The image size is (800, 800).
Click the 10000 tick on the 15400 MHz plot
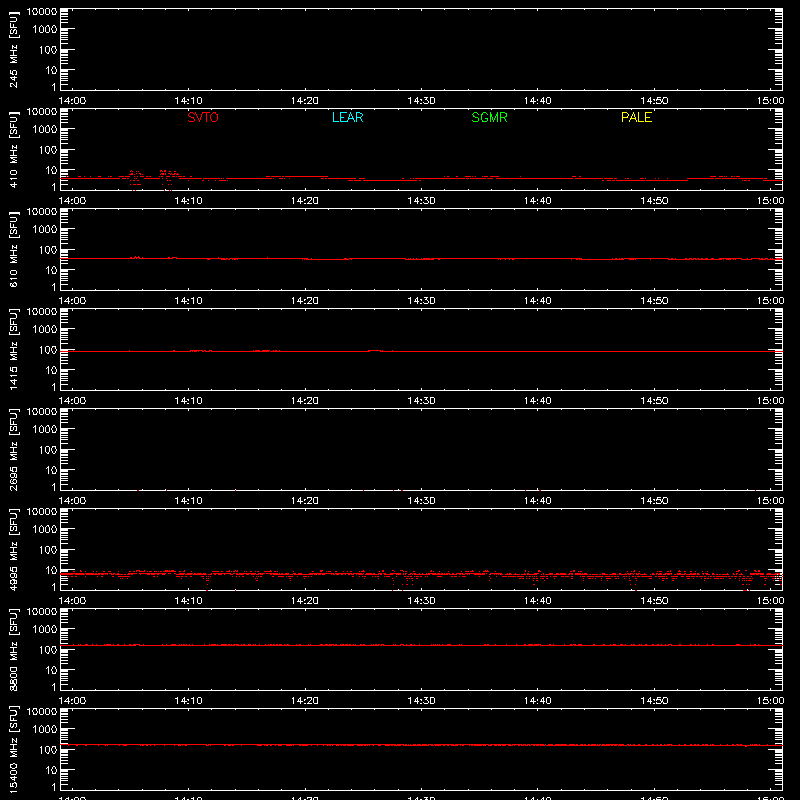pos(42,712)
